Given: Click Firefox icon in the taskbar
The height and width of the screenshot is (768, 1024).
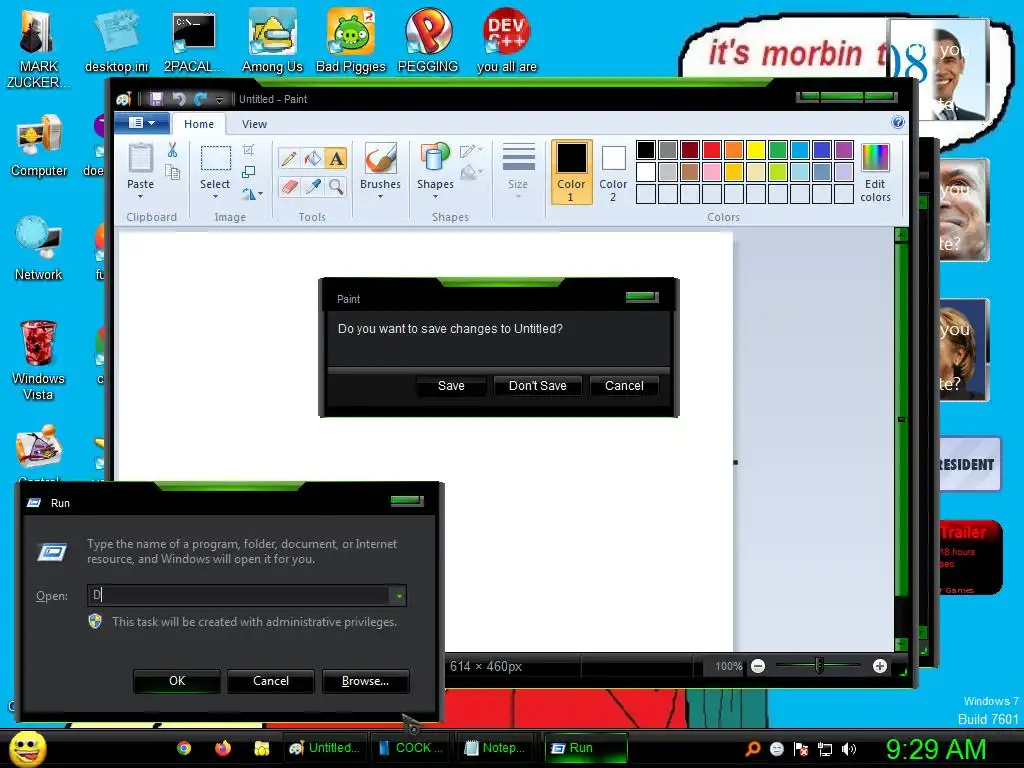Looking at the screenshot, I should pyautogui.click(x=223, y=748).
